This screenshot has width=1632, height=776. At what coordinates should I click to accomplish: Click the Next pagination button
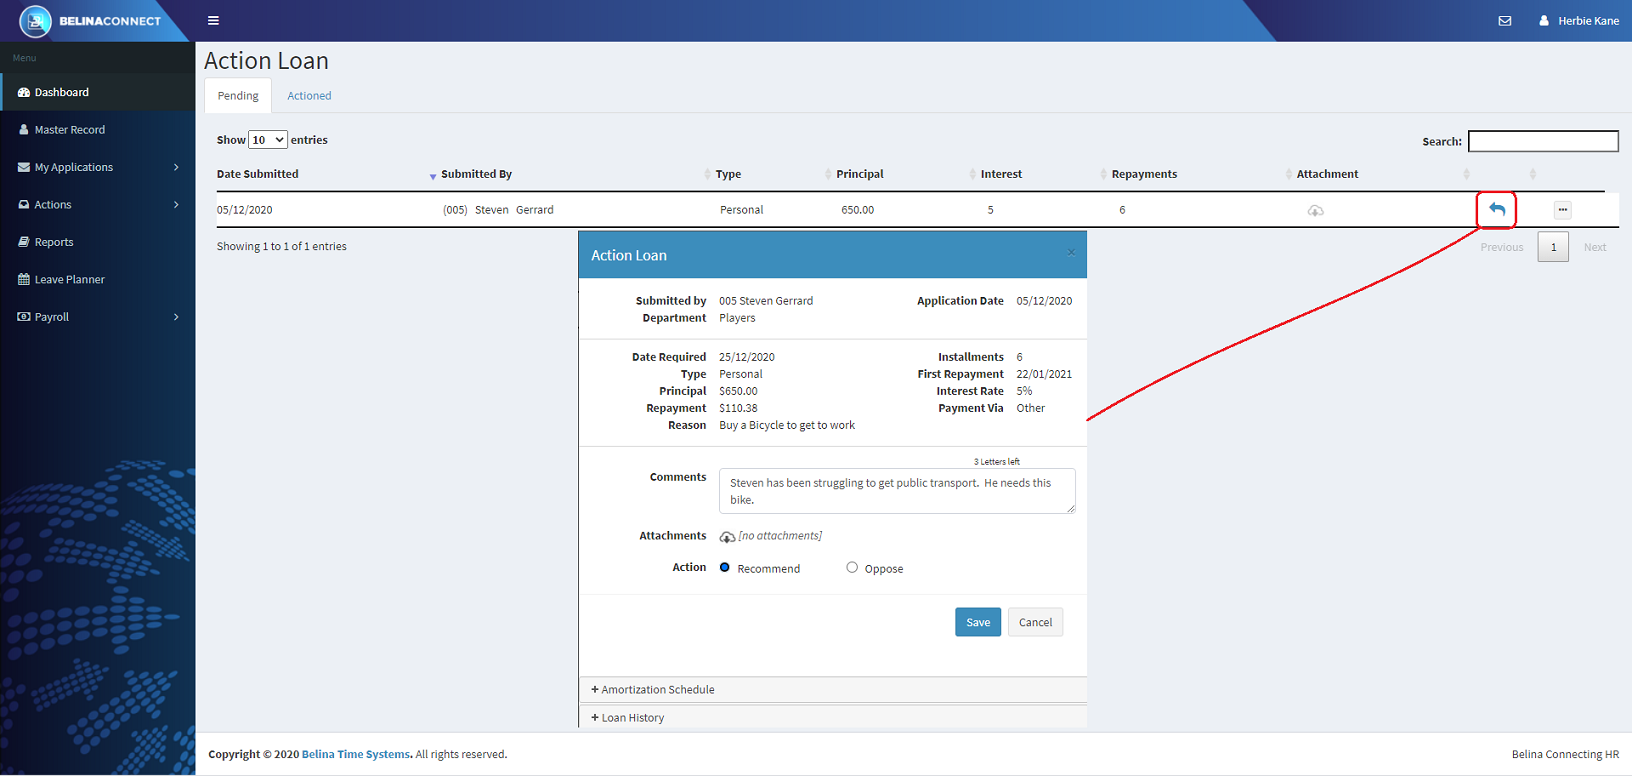coord(1595,247)
